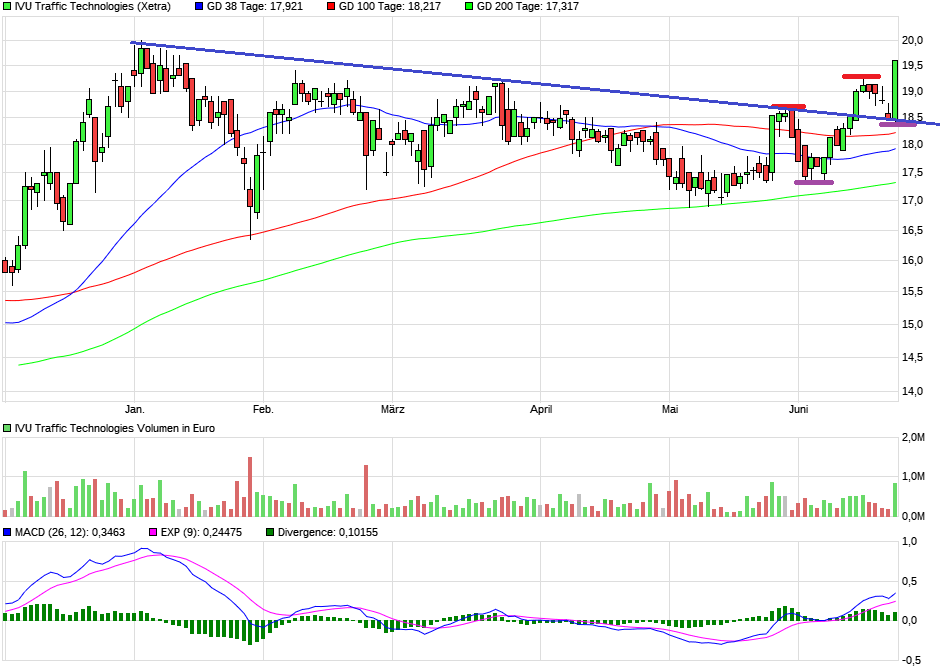Click the 15,5 price axis value
This screenshot has height=670, width=940.
tap(912, 292)
